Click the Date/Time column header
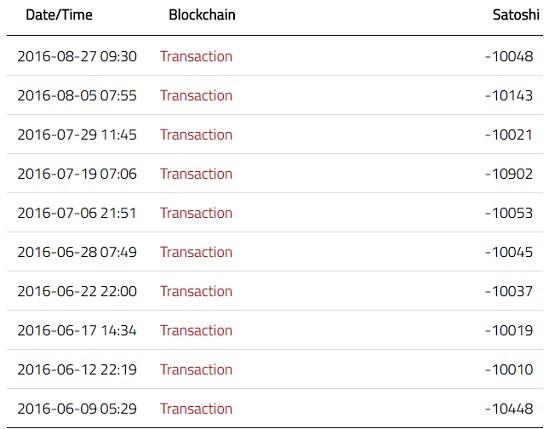 59,15
